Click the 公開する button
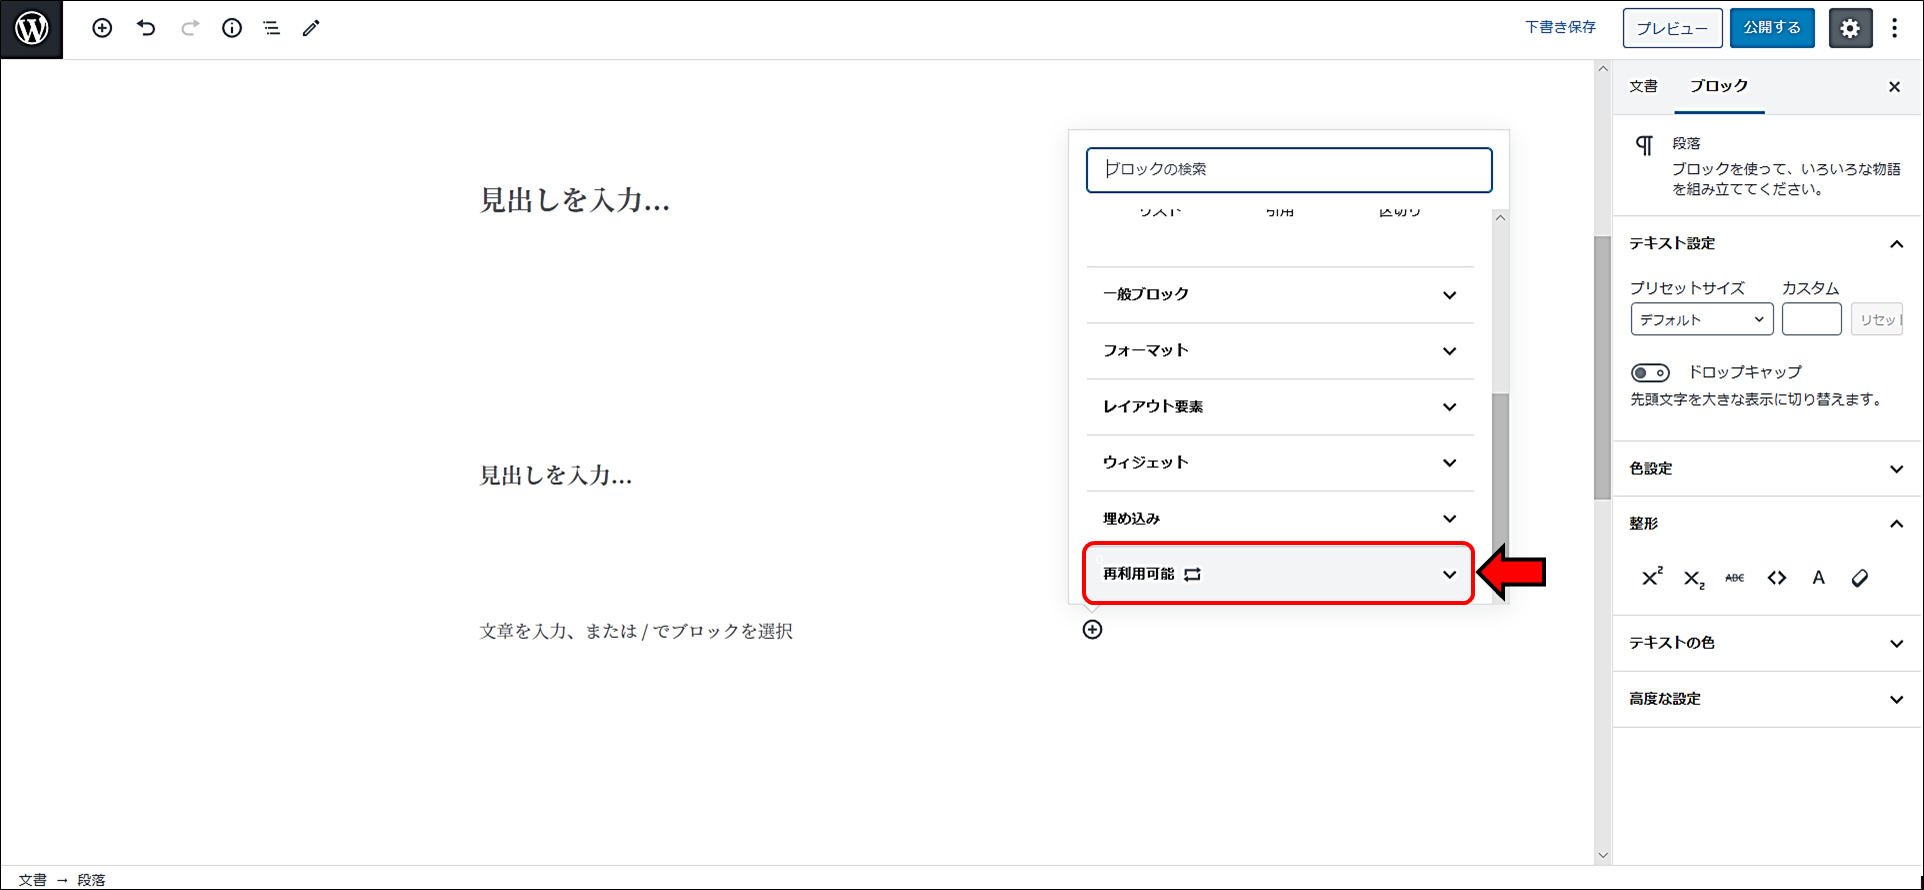Screen dimensions: 1924x890 pyautogui.click(x=1771, y=28)
